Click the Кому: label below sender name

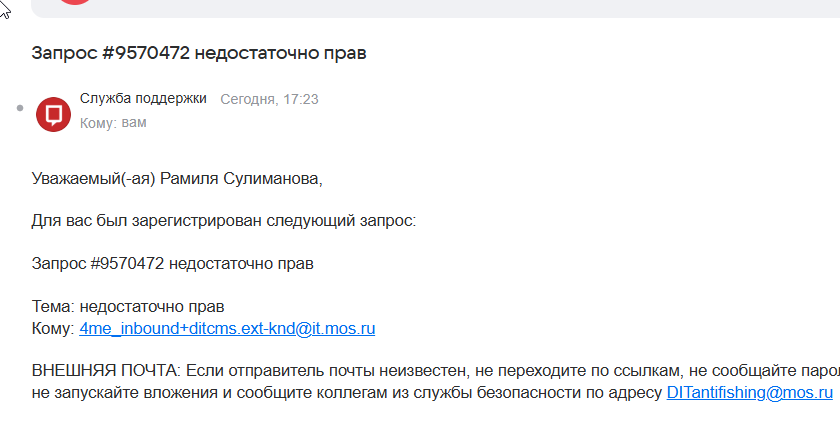click(99, 123)
